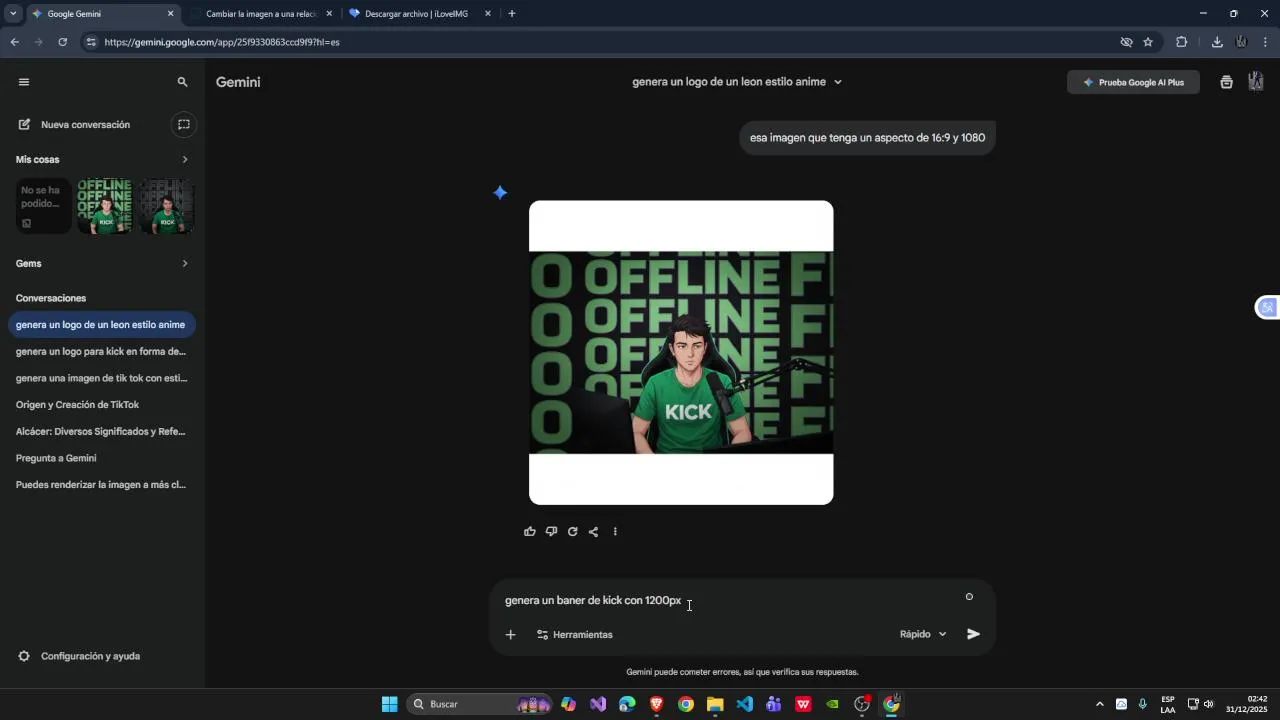This screenshot has height=720, width=1280.
Task: Open Puedes renderizar la imagen conversation
Action: (102, 485)
